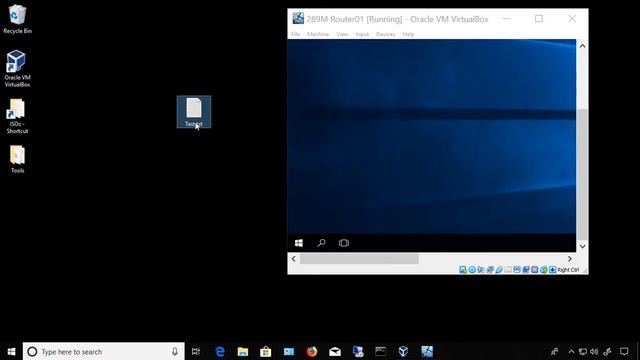The height and width of the screenshot is (360, 640).
Task: Click the Cortana microphone icon
Action: 175,351
